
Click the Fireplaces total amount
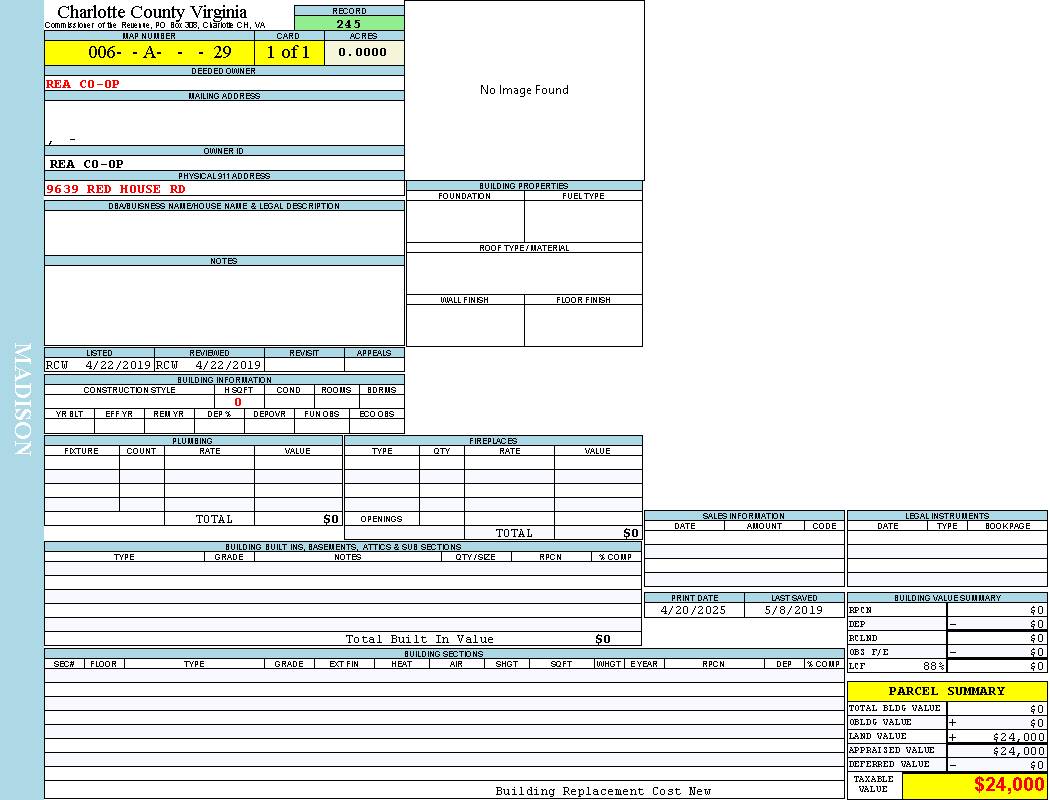[x=630, y=534]
